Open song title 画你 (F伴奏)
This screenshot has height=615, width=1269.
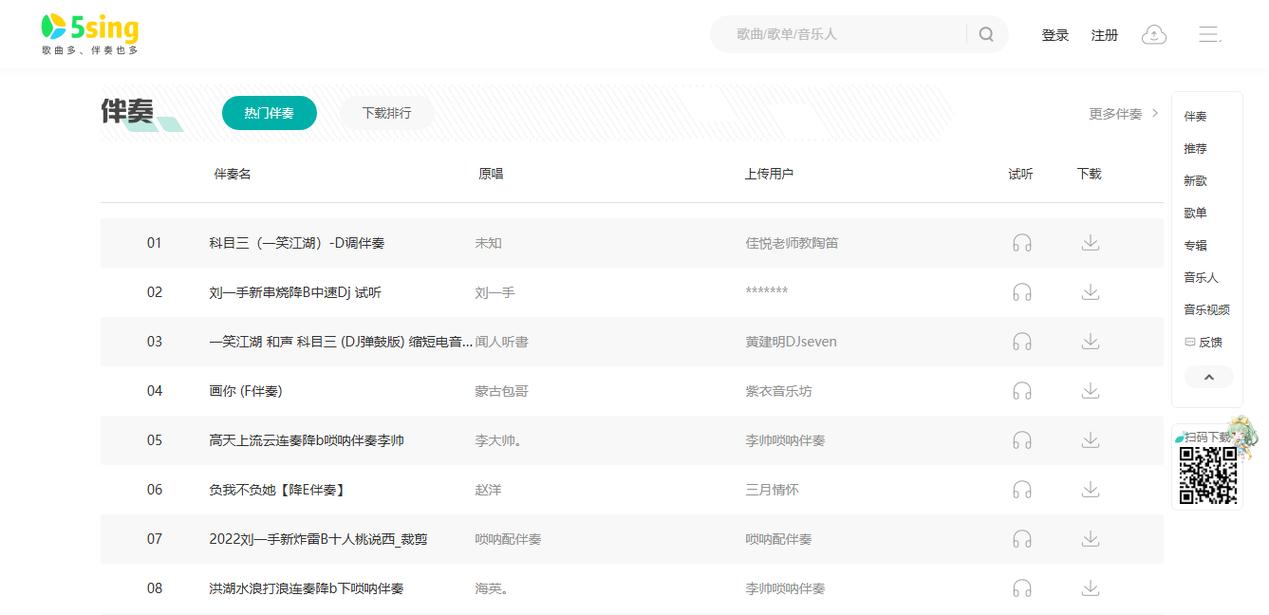coord(246,391)
